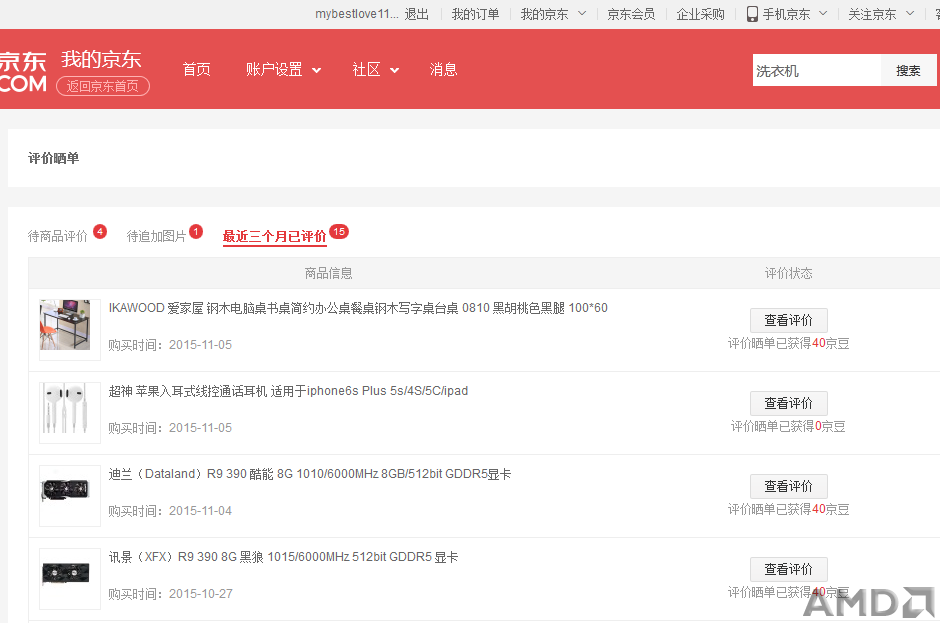Open the 讯景（XFX）R9 390 8G 黑狼 title
Image resolution: width=940 pixels, height=623 pixels.
[283, 556]
